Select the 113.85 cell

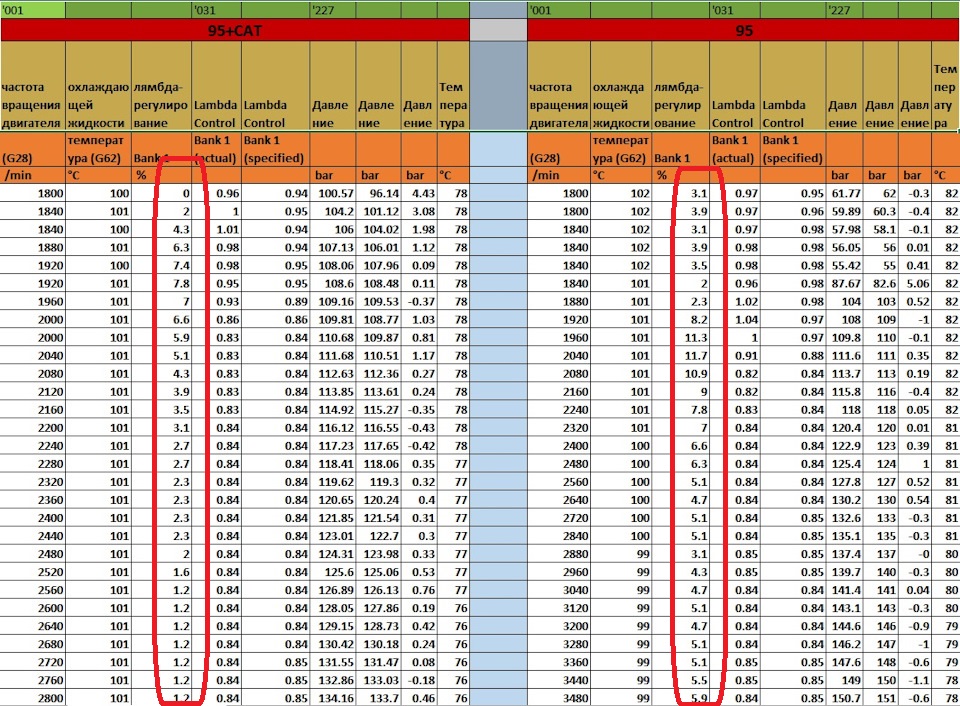[333, 391]
